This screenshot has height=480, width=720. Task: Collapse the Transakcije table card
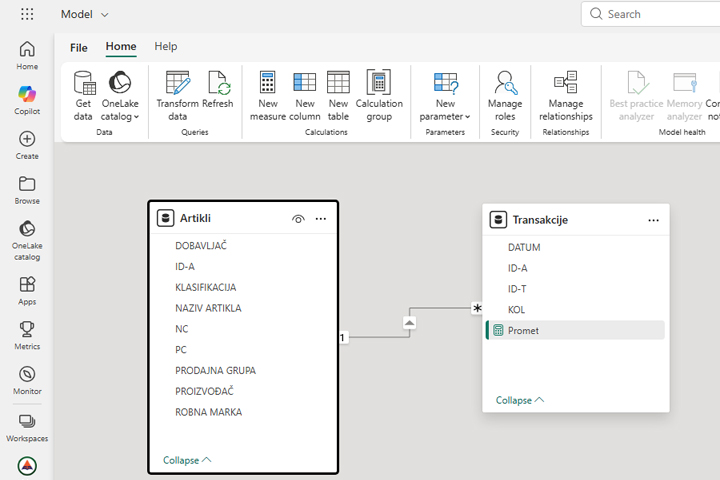tap(519, 400)
